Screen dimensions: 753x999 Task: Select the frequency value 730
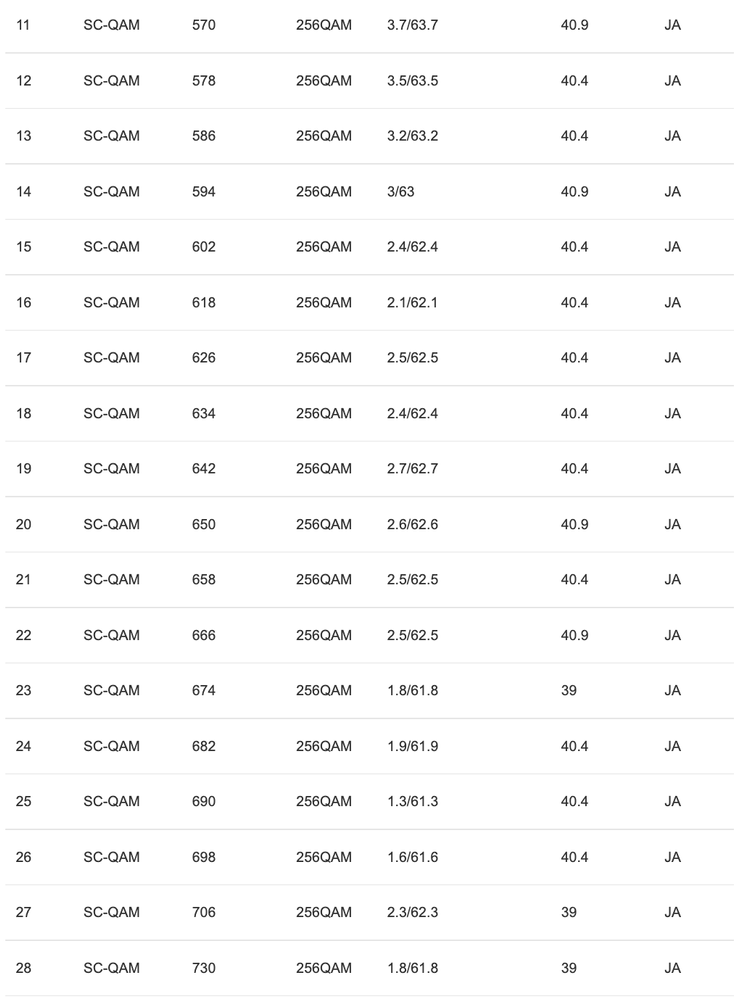pos(203,968)
